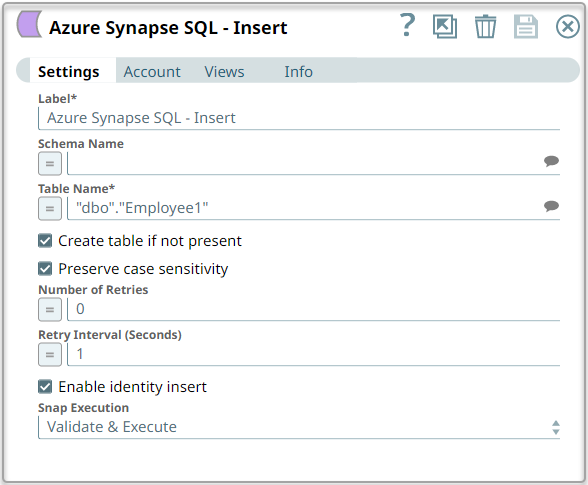Image resolution: width=588 pixels, height=485 pixels.
Task: Open suggestion bubble for Schema Name
Action: pos(551,161)
